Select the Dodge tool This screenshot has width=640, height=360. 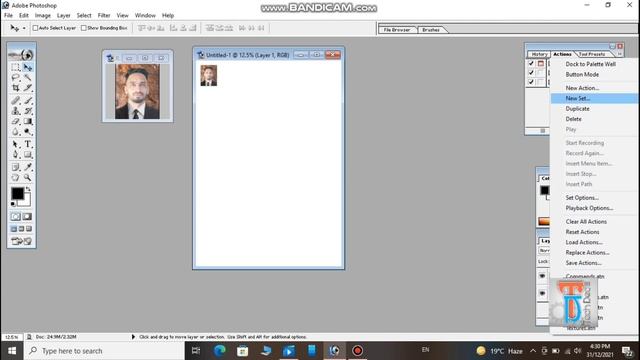click(x=28, y=131)
